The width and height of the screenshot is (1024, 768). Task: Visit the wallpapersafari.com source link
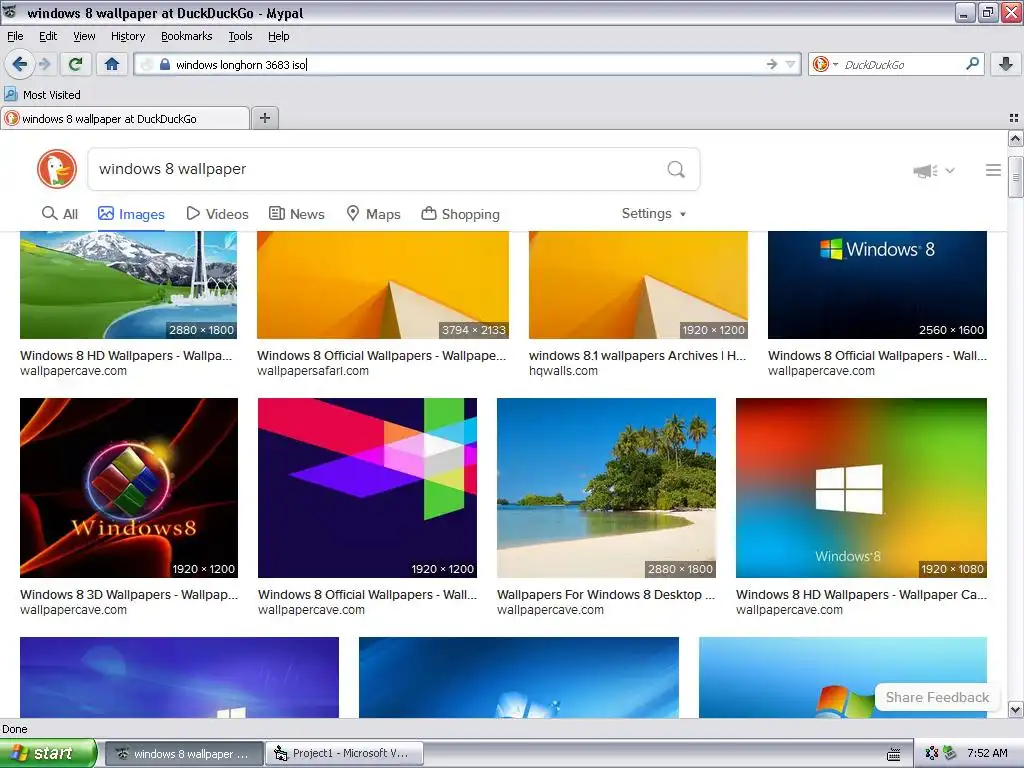point(313,371)
